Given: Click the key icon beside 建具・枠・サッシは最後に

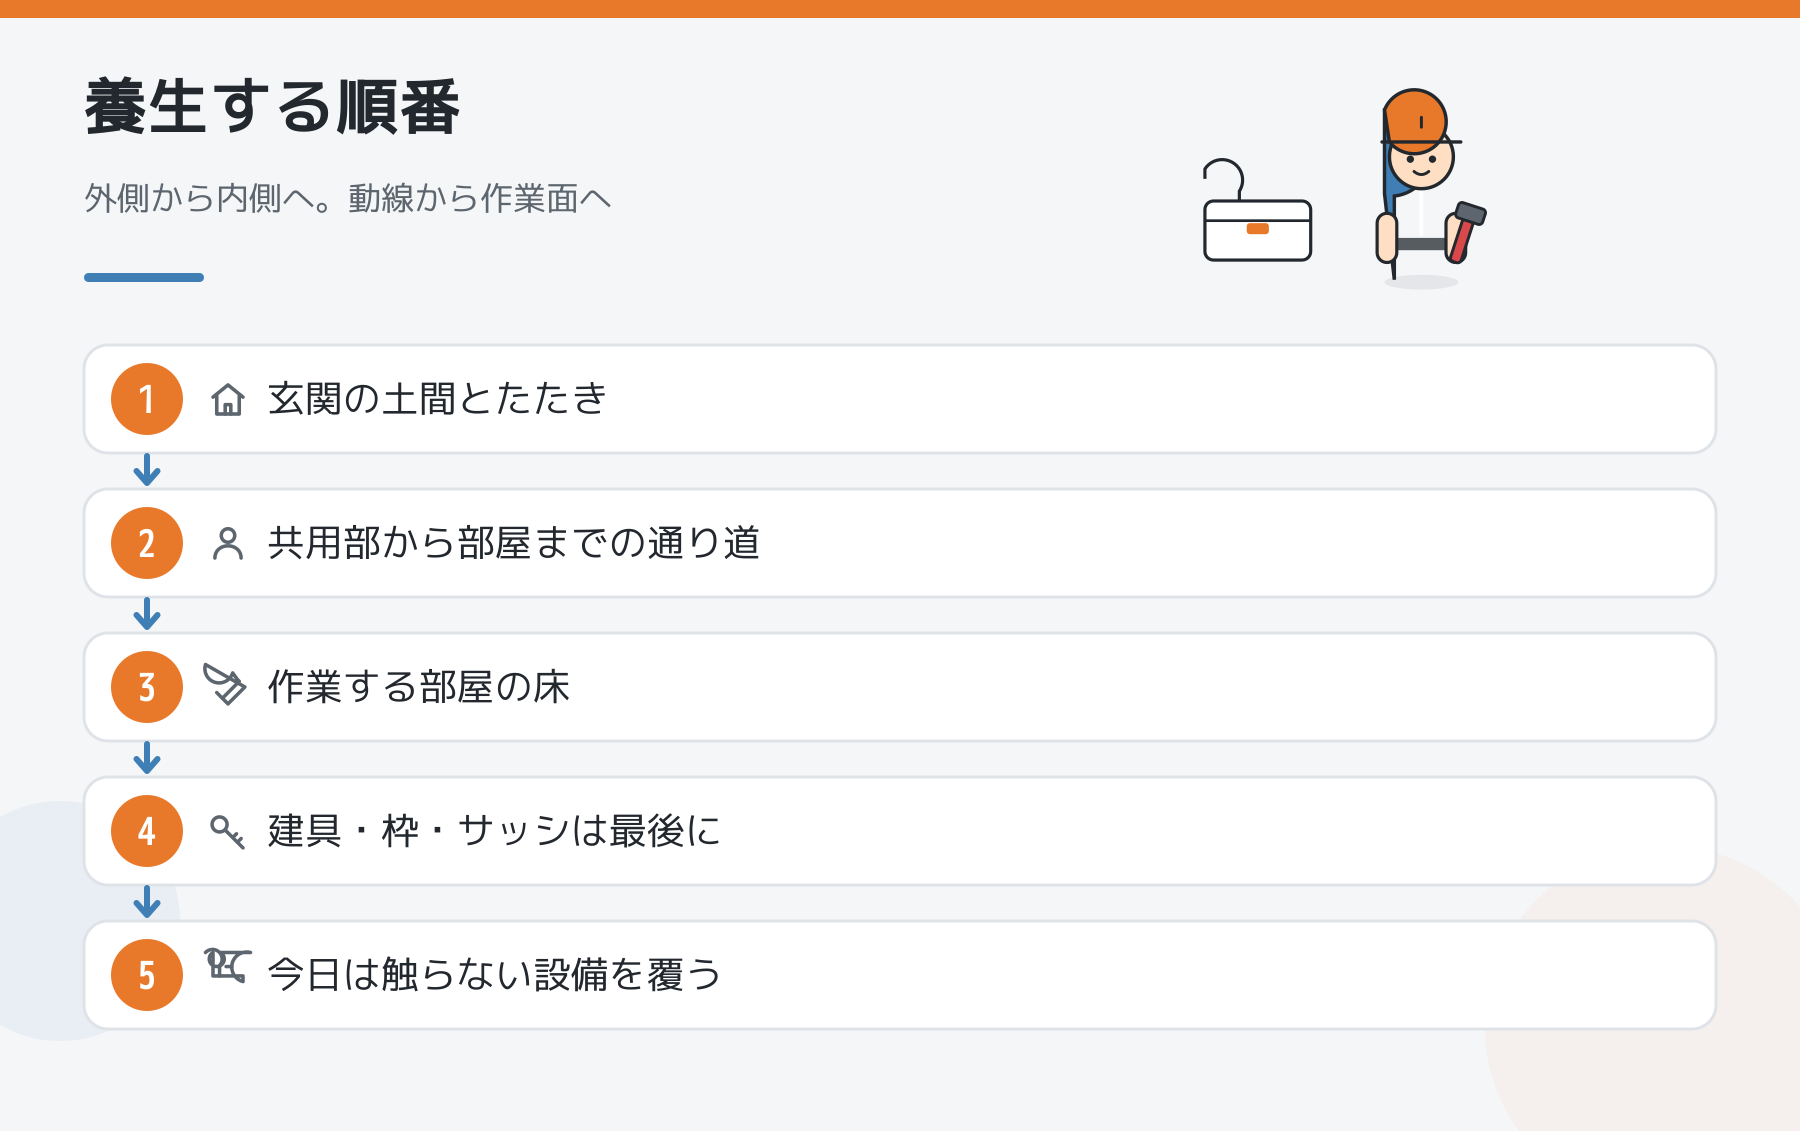Looking at the screenshot, I should [228, 831].
